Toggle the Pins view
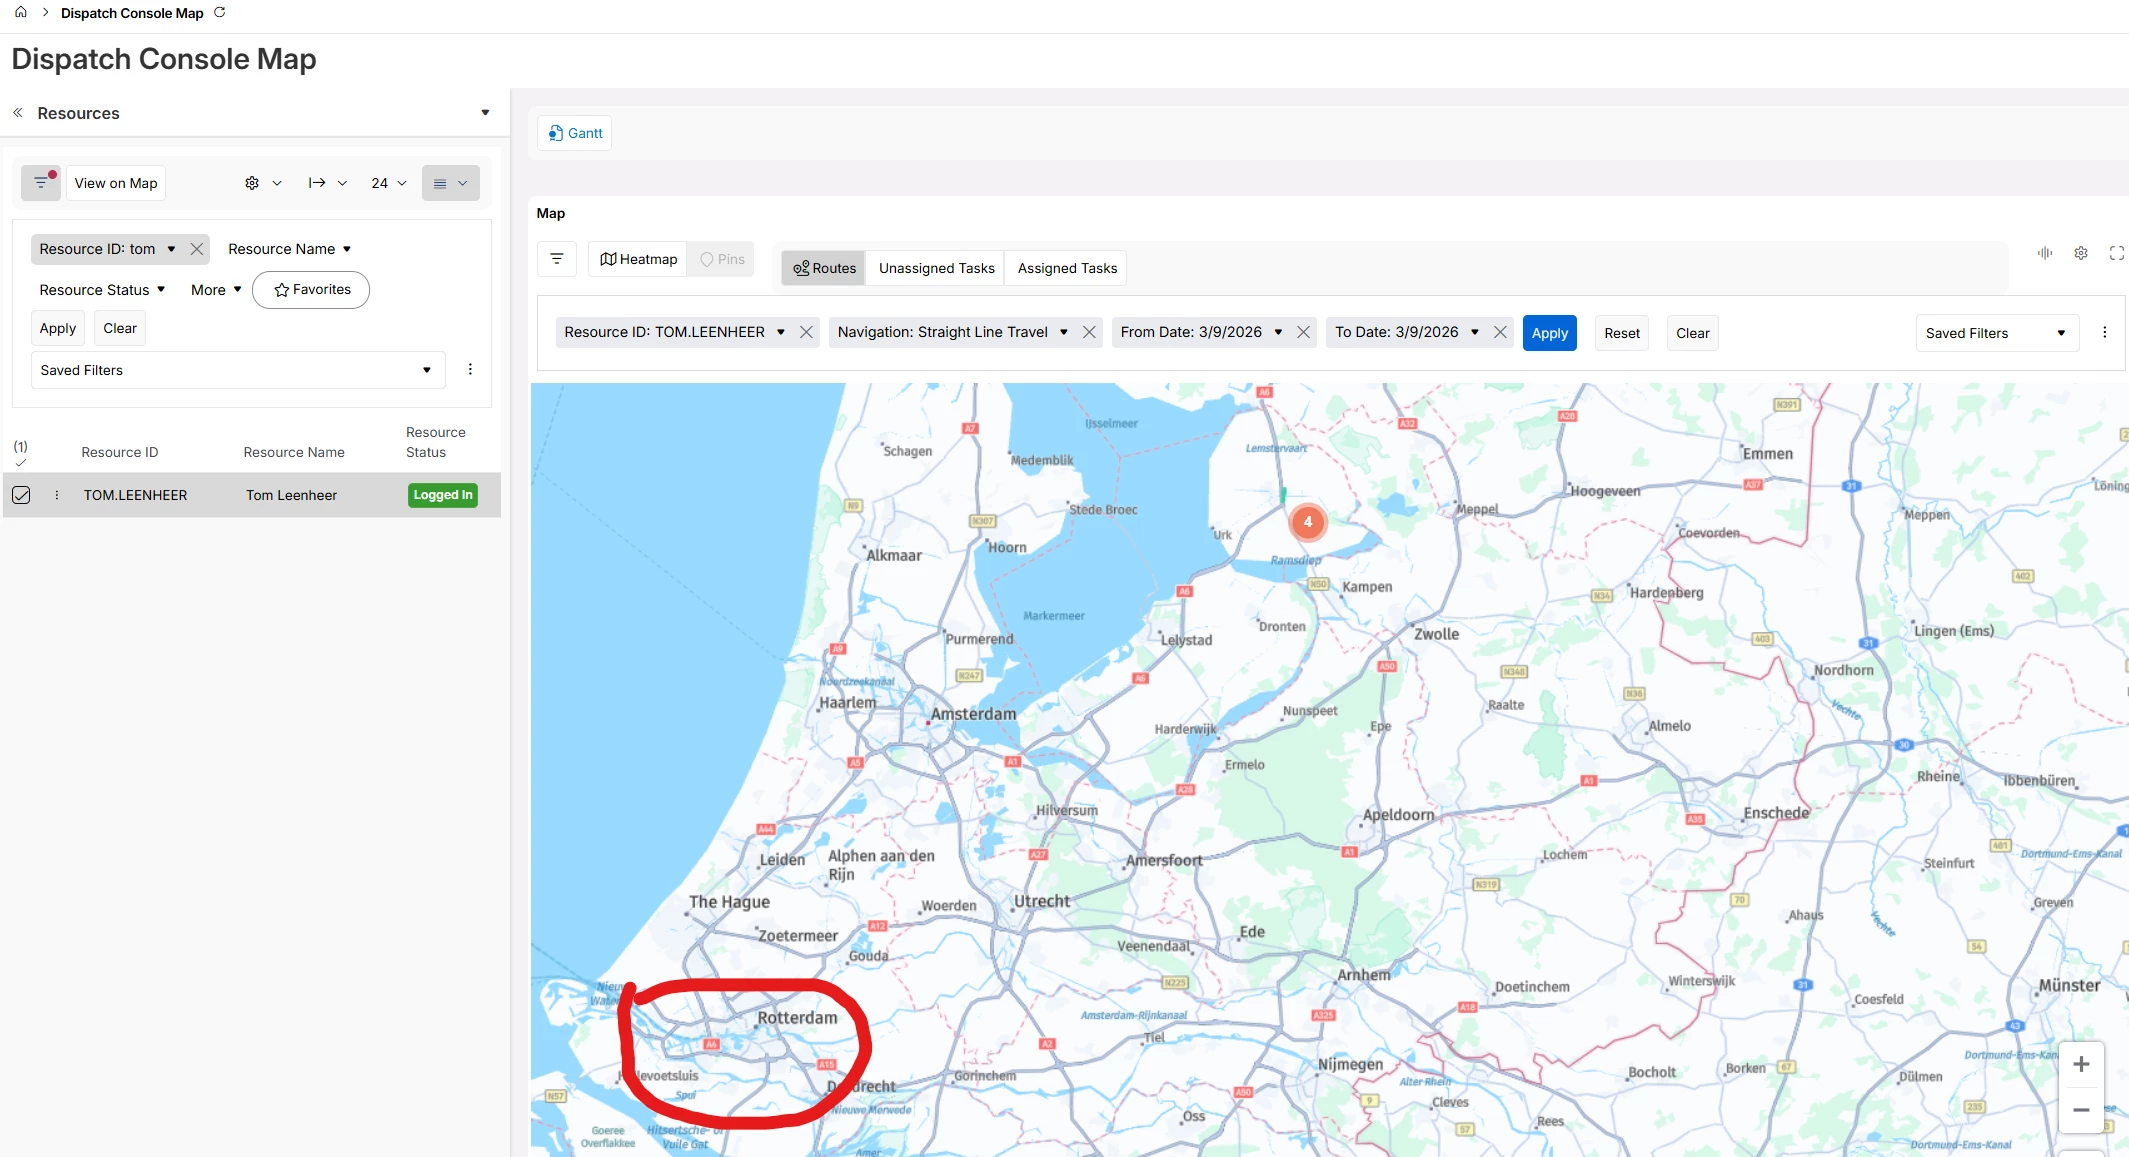Screen dimensions: 2129x1157 [722, 259]
